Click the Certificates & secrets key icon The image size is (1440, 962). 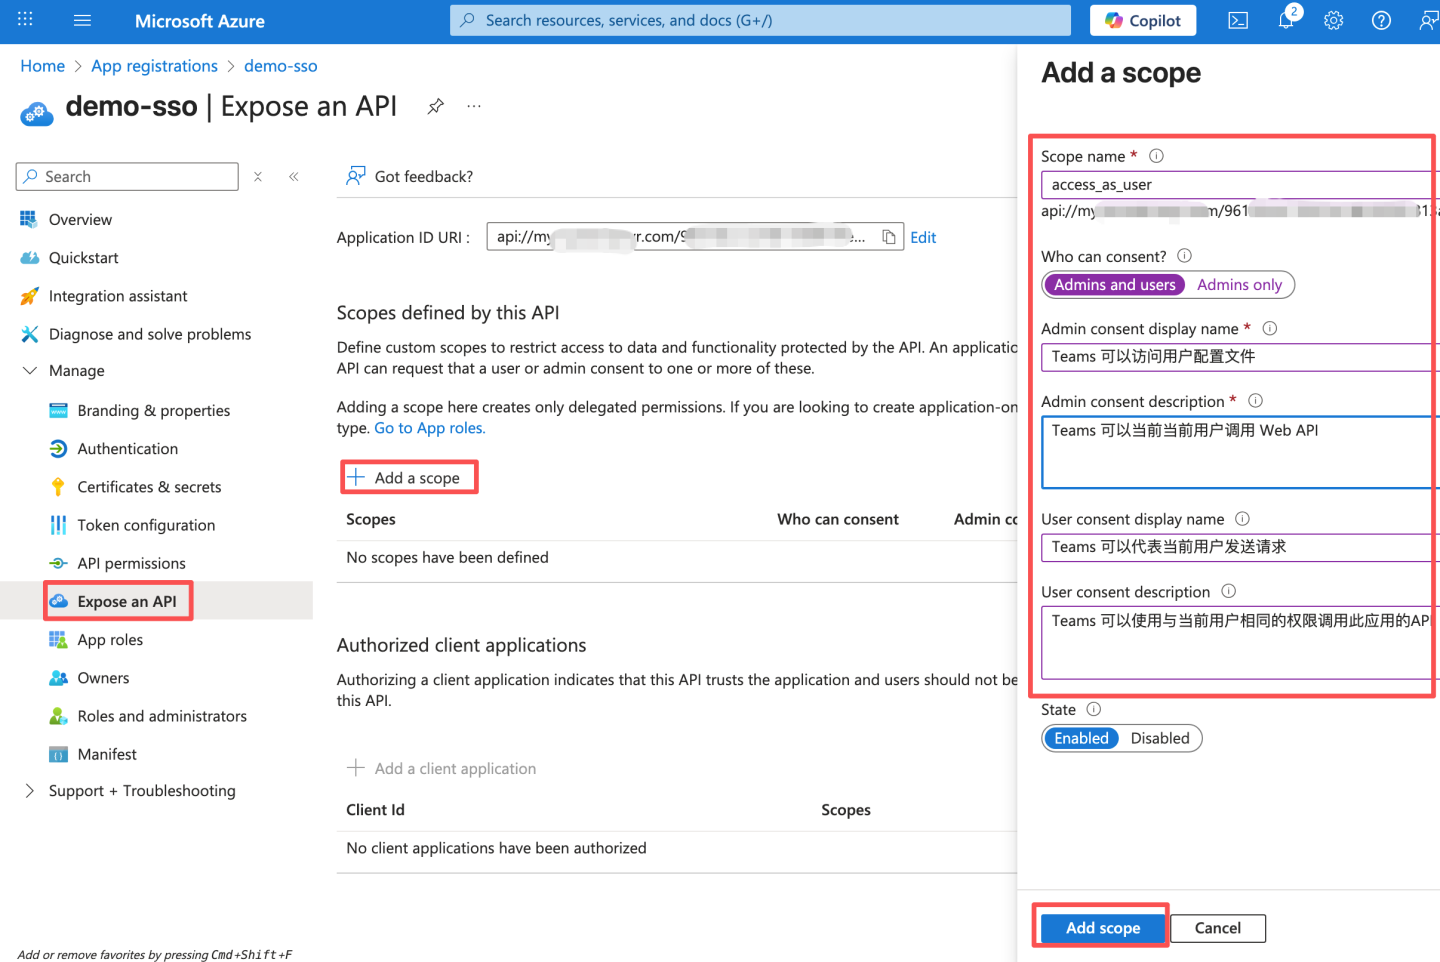[58, 487]
